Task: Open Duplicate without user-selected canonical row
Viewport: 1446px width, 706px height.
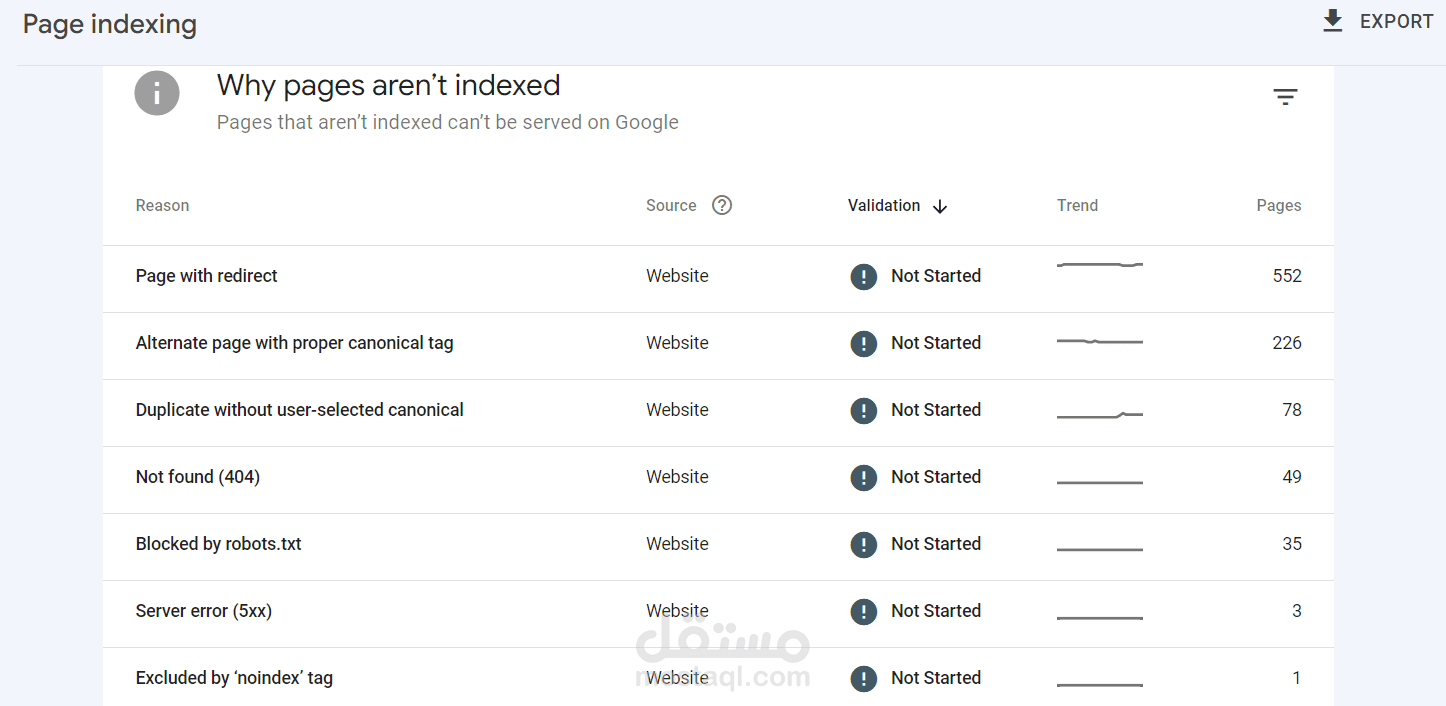Action: (x=299, y=410)
